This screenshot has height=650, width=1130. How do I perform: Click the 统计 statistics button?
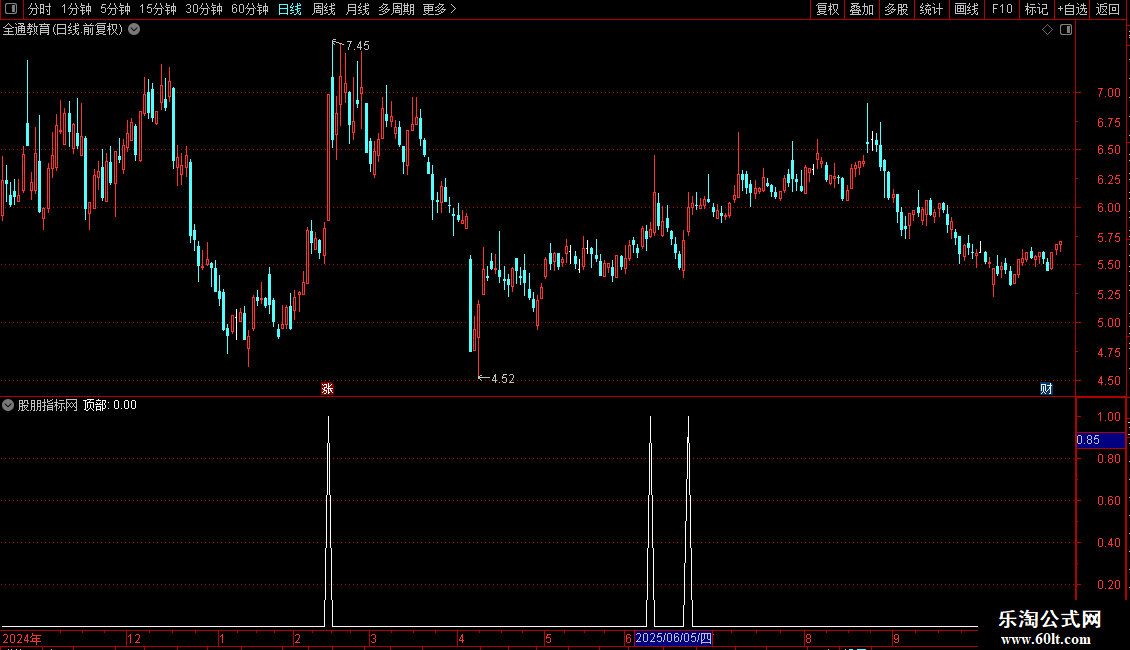tap(930, 9)
